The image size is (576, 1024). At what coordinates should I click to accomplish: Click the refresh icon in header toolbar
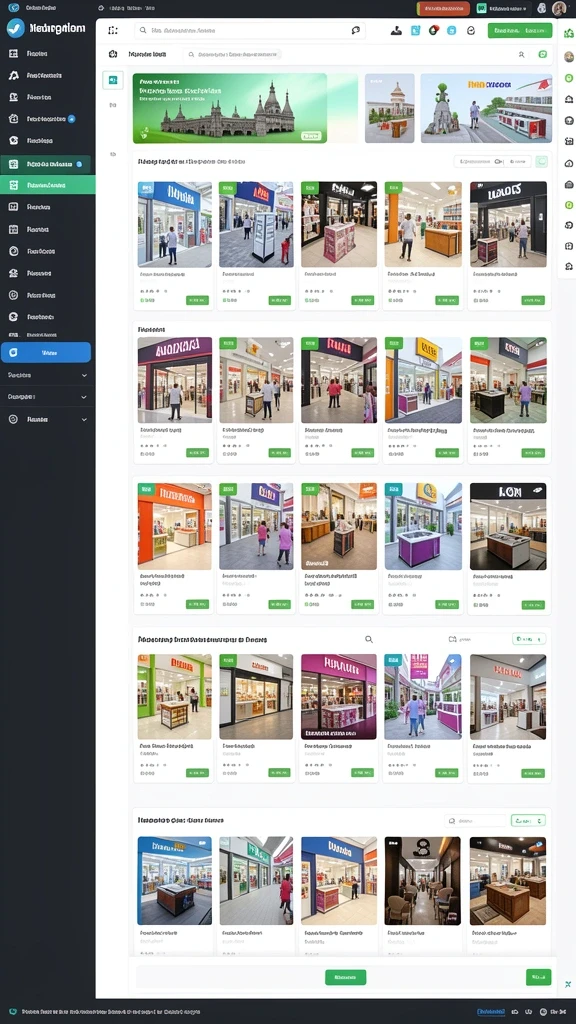coord(471,30)
